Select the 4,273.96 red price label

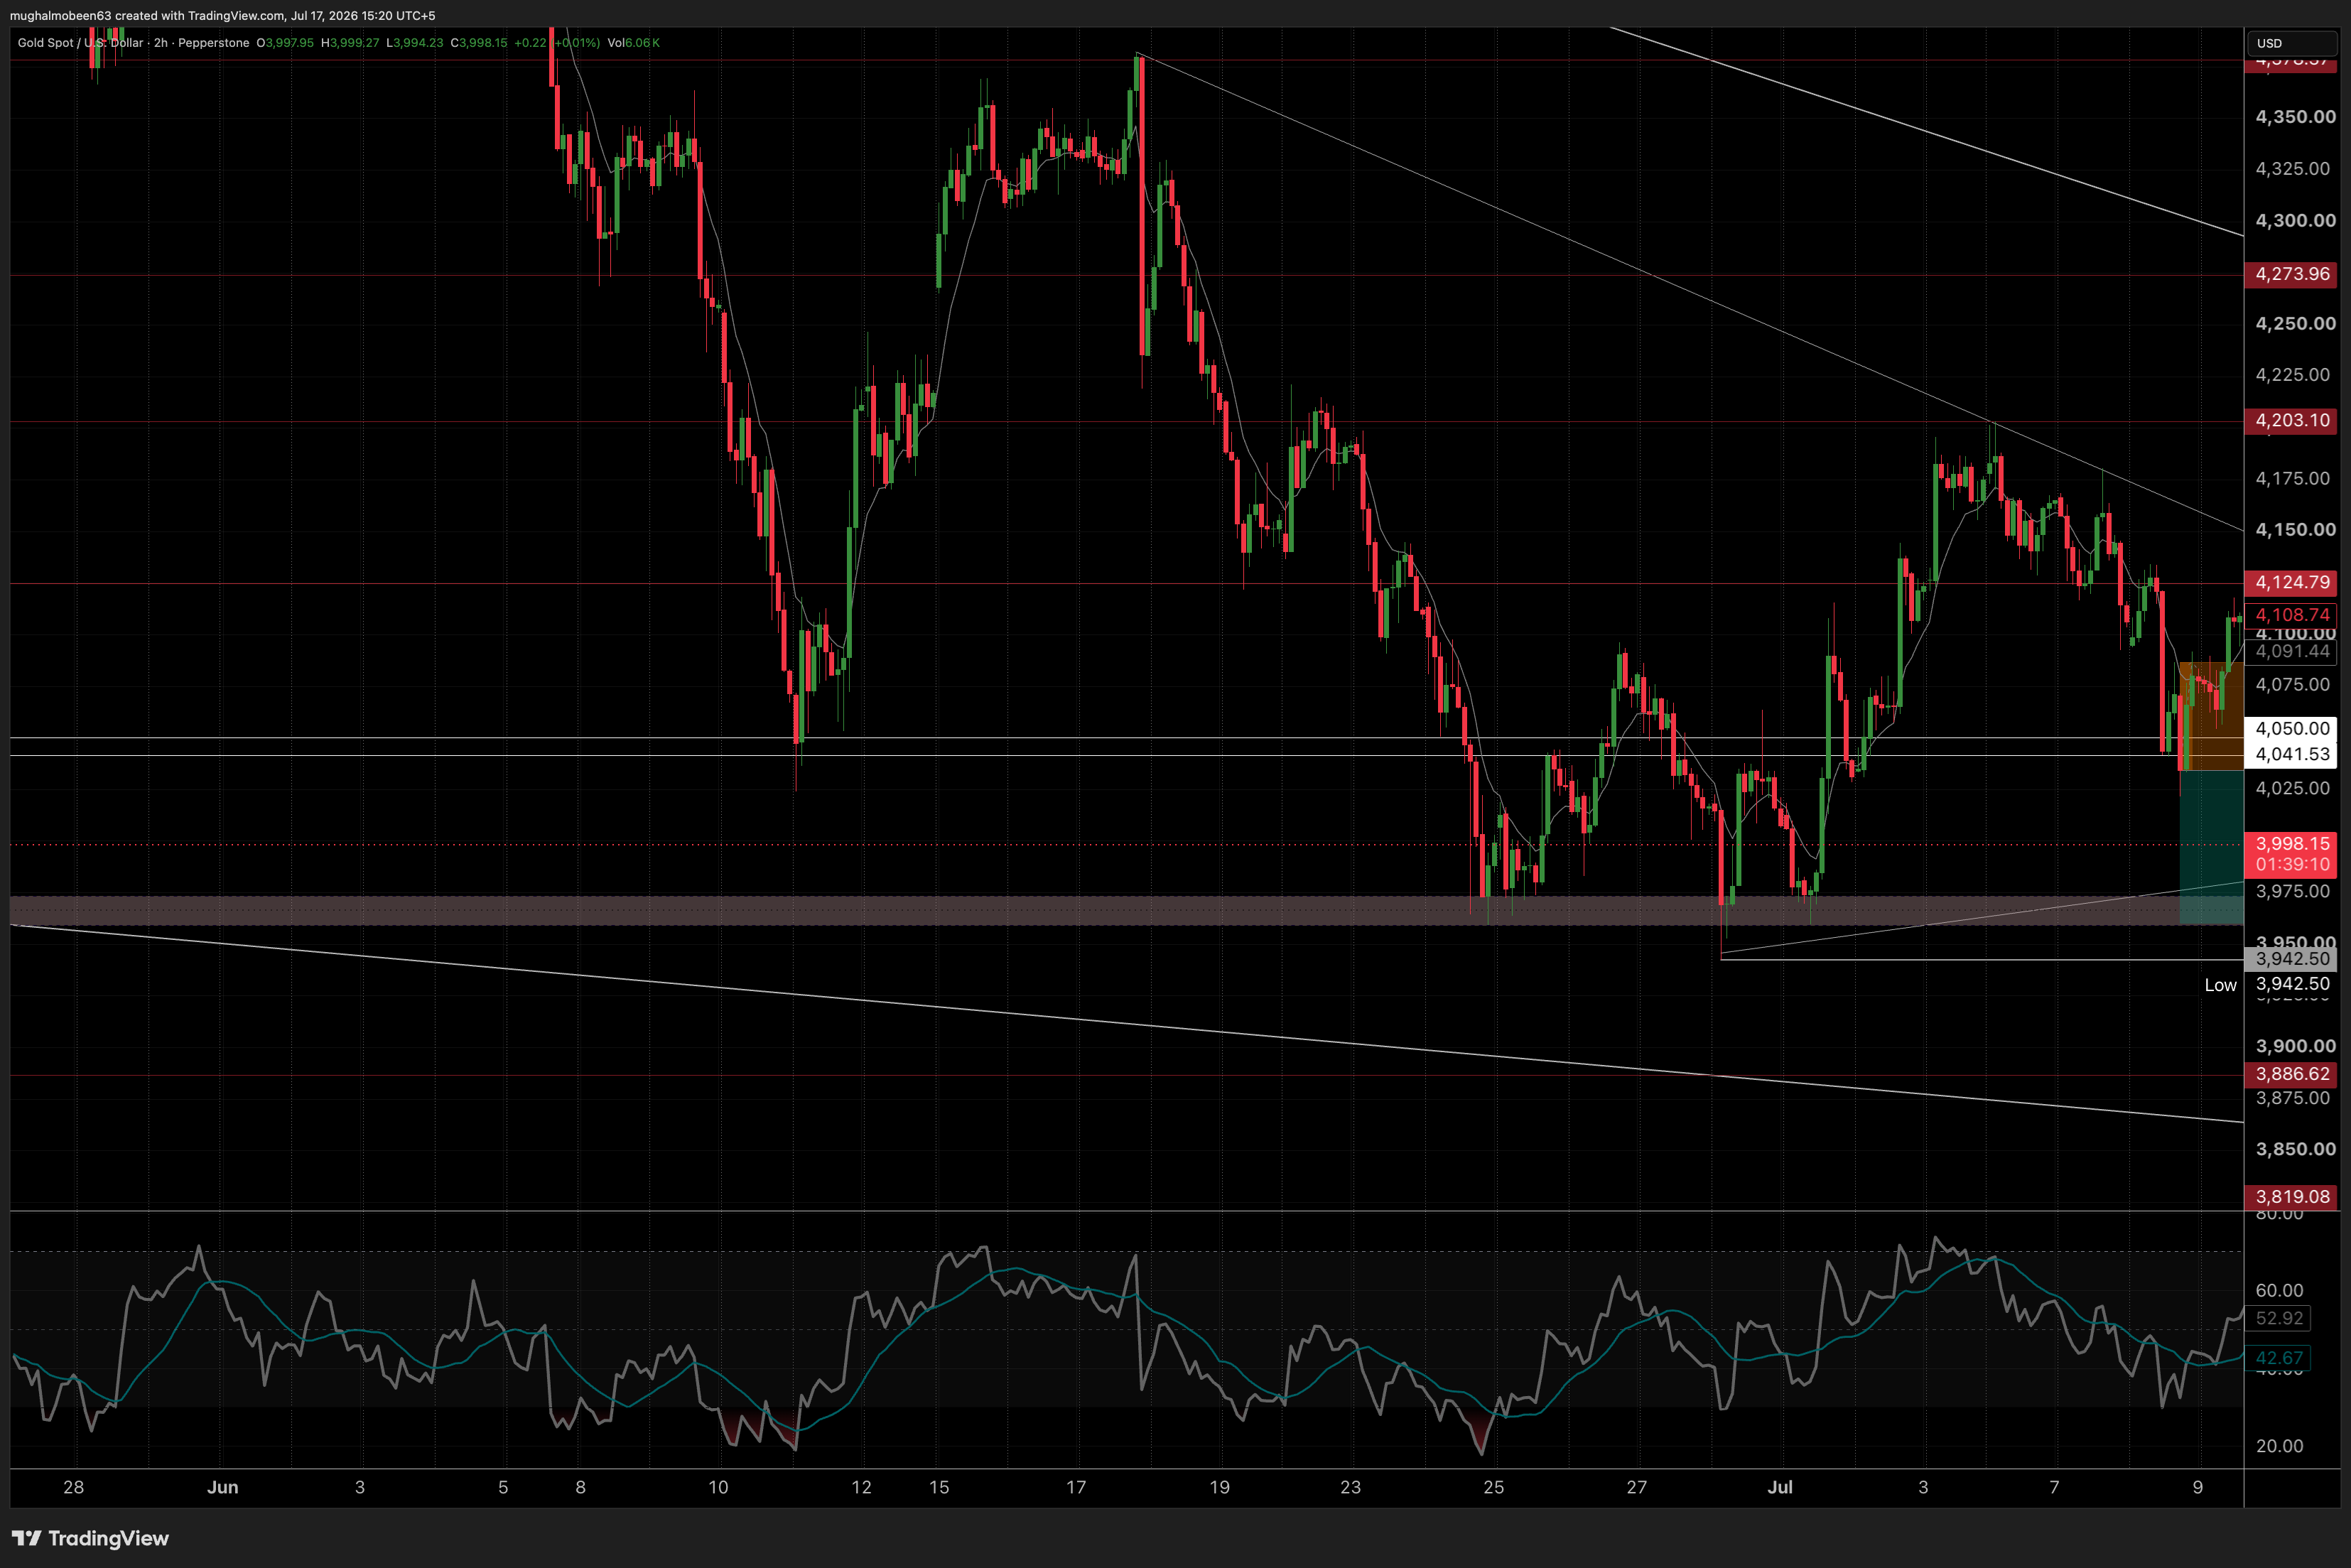pos(2291,274)
